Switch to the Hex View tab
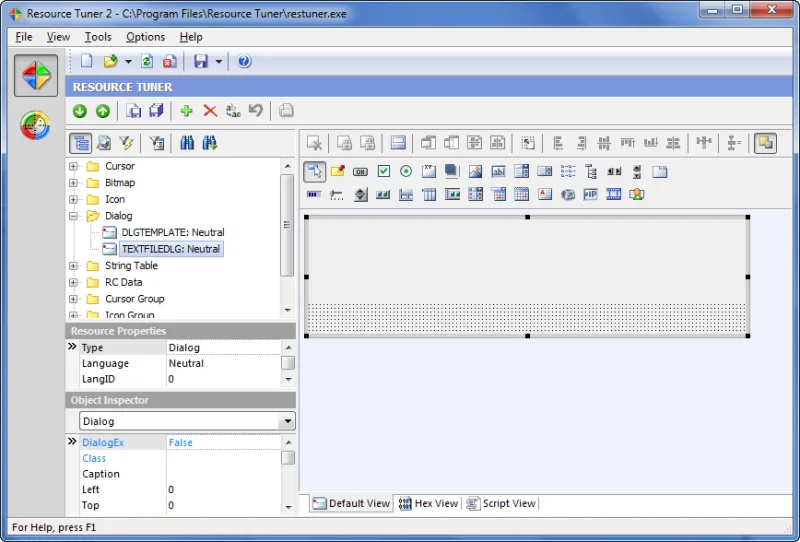The height and width of the screenshot is (542, 800). (x=428, y=503)
